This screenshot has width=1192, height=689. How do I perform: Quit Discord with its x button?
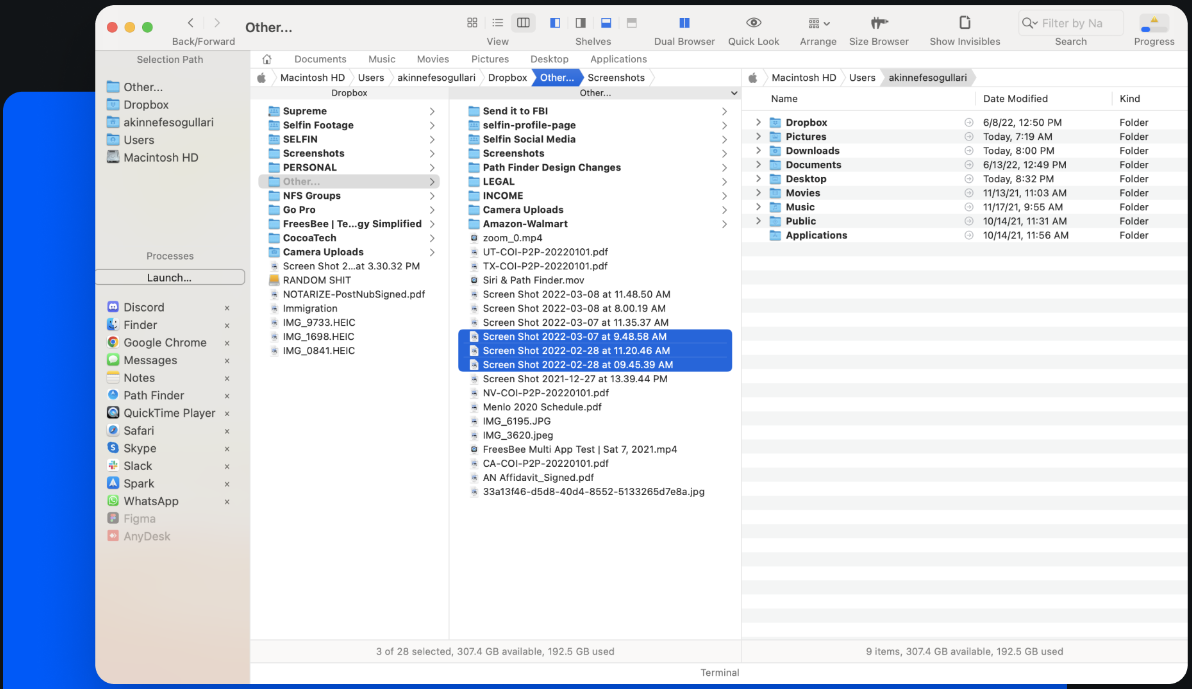tap(227, 308)
